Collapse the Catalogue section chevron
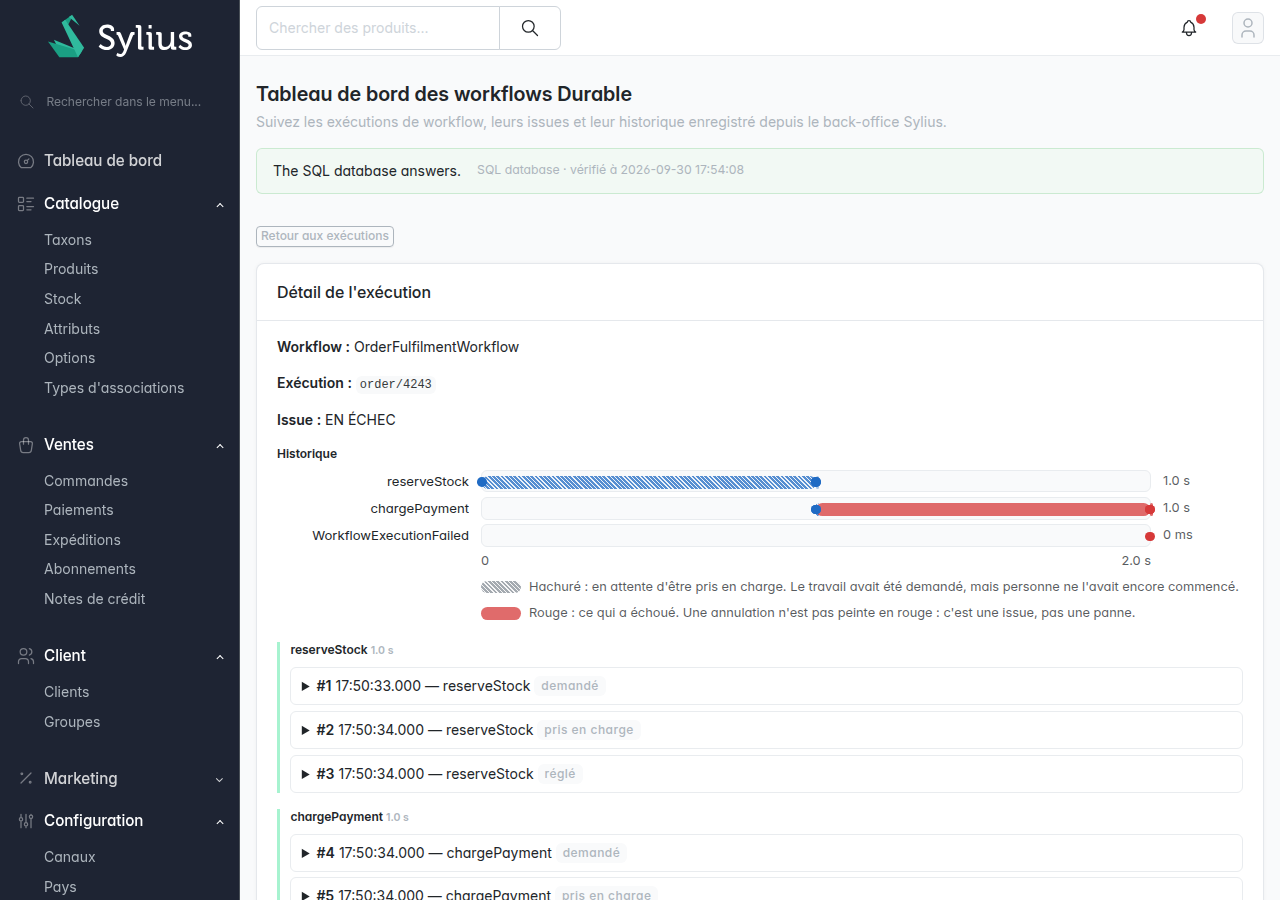 click(220, 205)
